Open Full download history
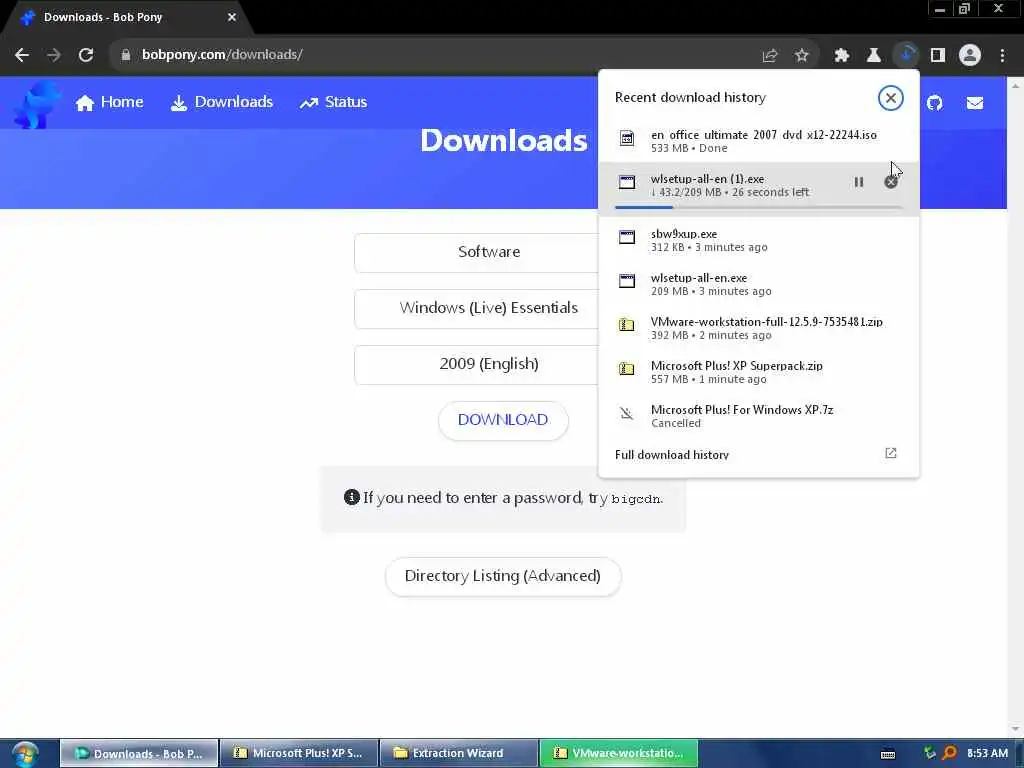1024x768 pixels. pos(671,455)
